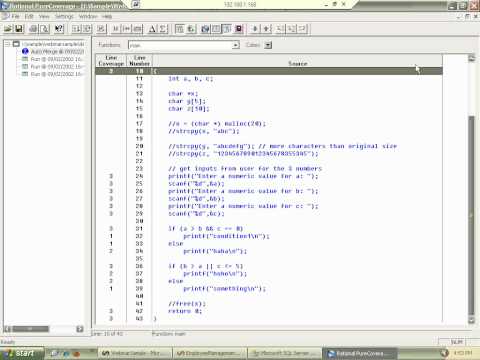Click the source pane scroll up arrow

click(471, 59)
